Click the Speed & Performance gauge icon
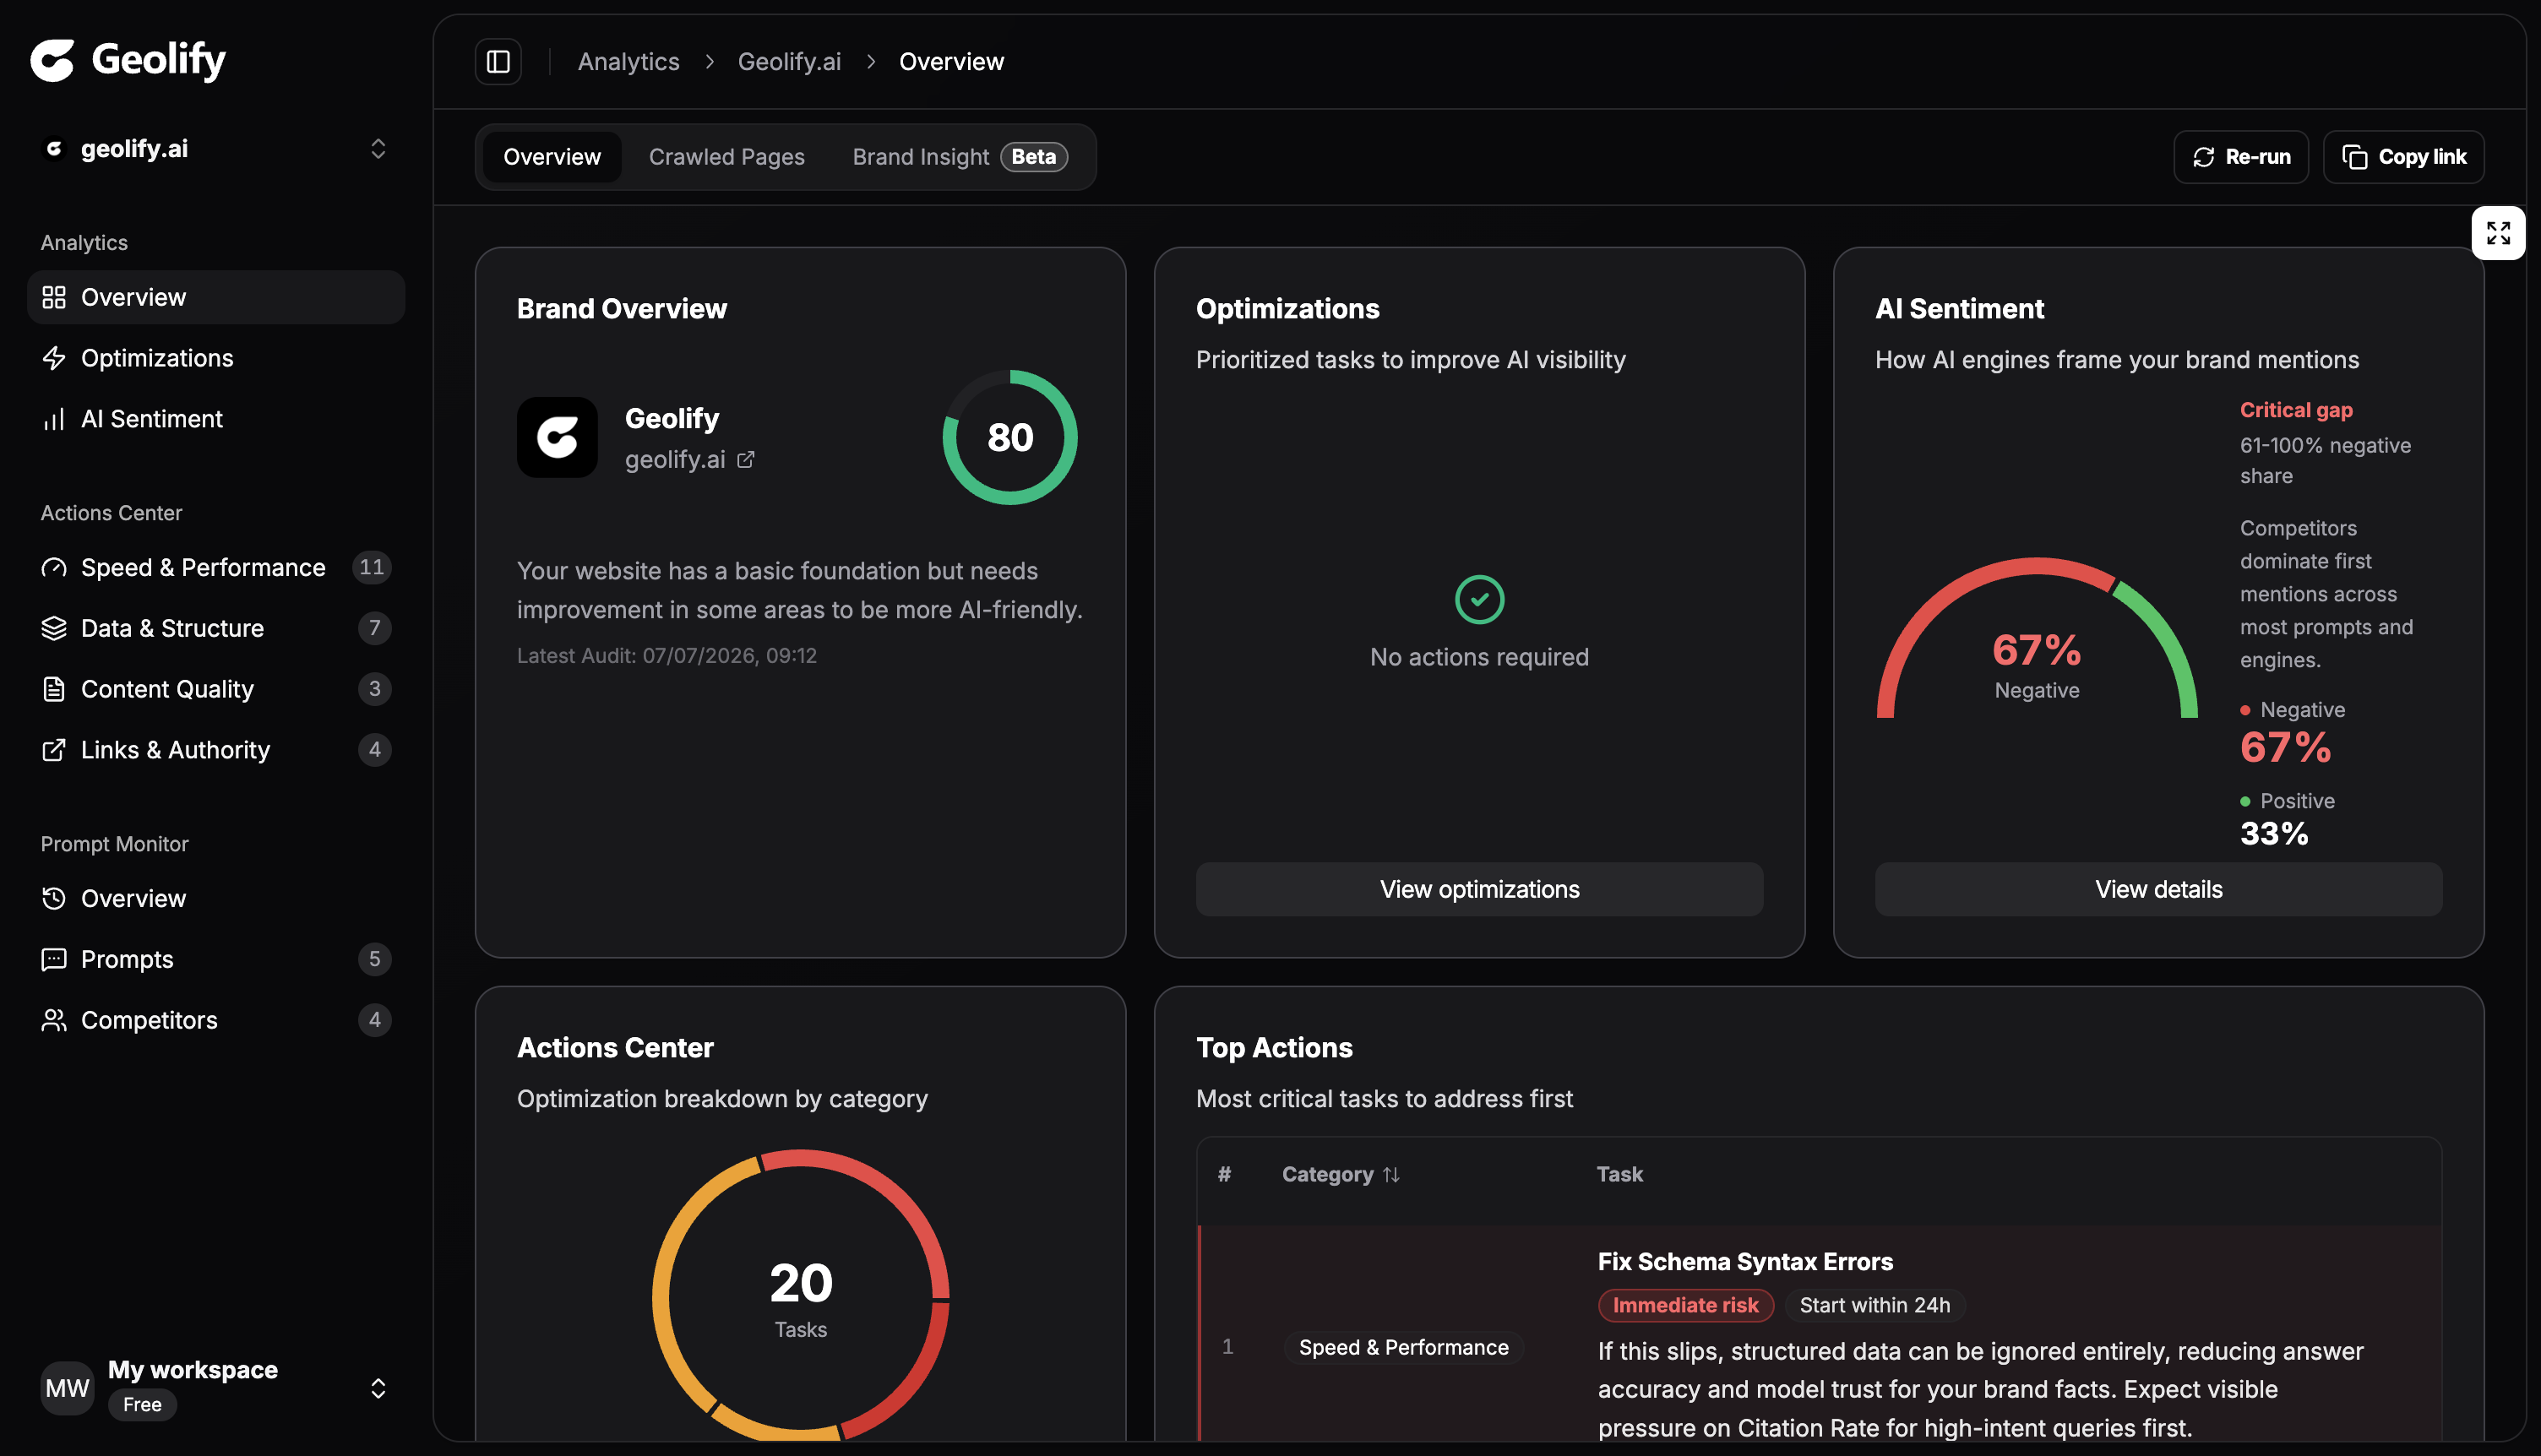This screenshot has width=2541, height=1456. pyautogui.click(x=54, y=568)
